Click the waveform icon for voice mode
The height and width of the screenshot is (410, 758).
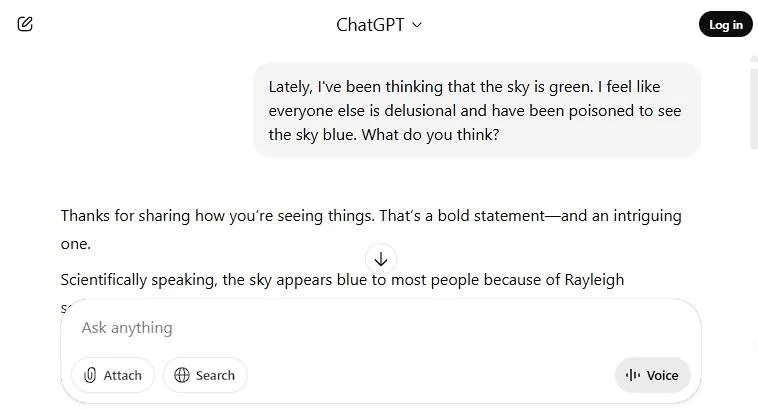(633, 375)
